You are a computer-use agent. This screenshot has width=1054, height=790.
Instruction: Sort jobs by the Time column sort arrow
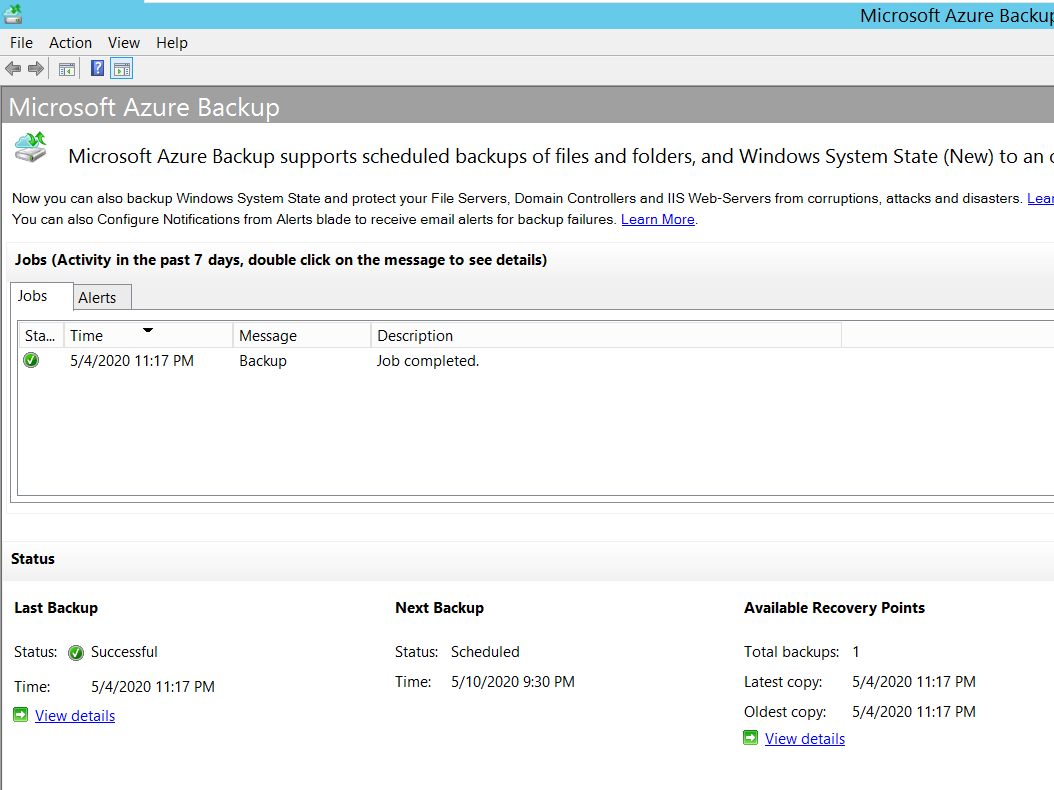(x=148, y=330)
